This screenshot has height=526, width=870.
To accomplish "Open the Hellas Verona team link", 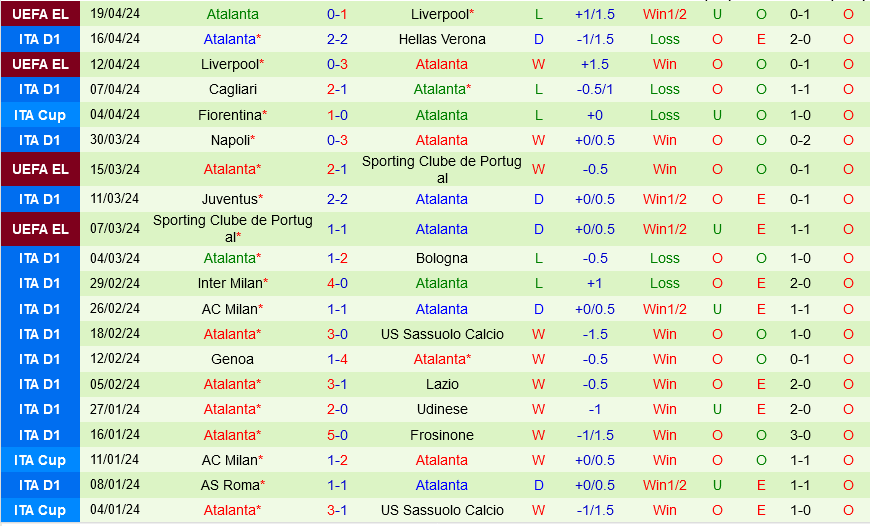I will (x=442, y=39).
